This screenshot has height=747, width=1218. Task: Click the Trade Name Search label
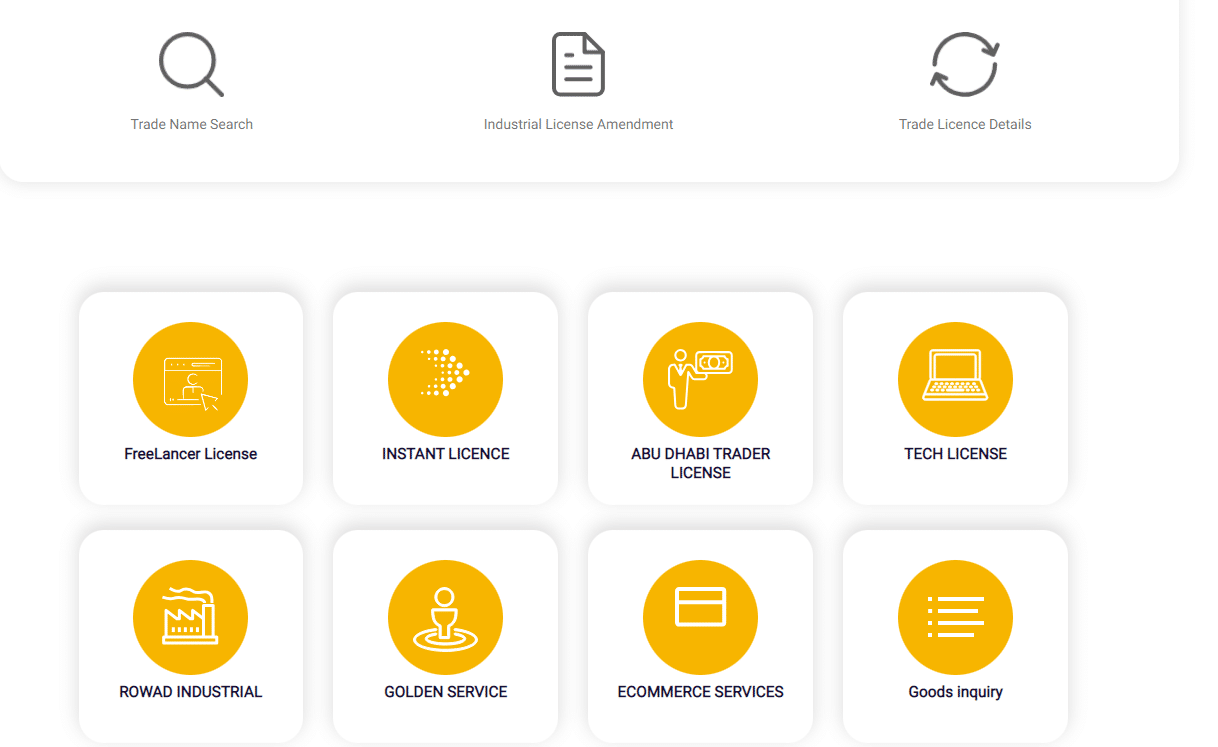coord(191,124)
